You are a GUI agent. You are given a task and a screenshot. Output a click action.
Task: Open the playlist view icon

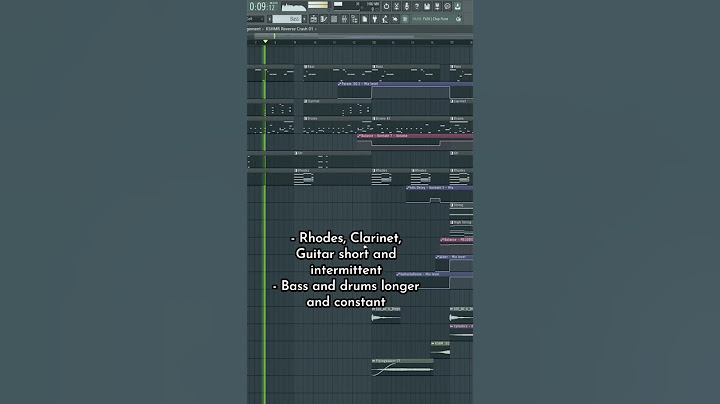pos(314,19)
